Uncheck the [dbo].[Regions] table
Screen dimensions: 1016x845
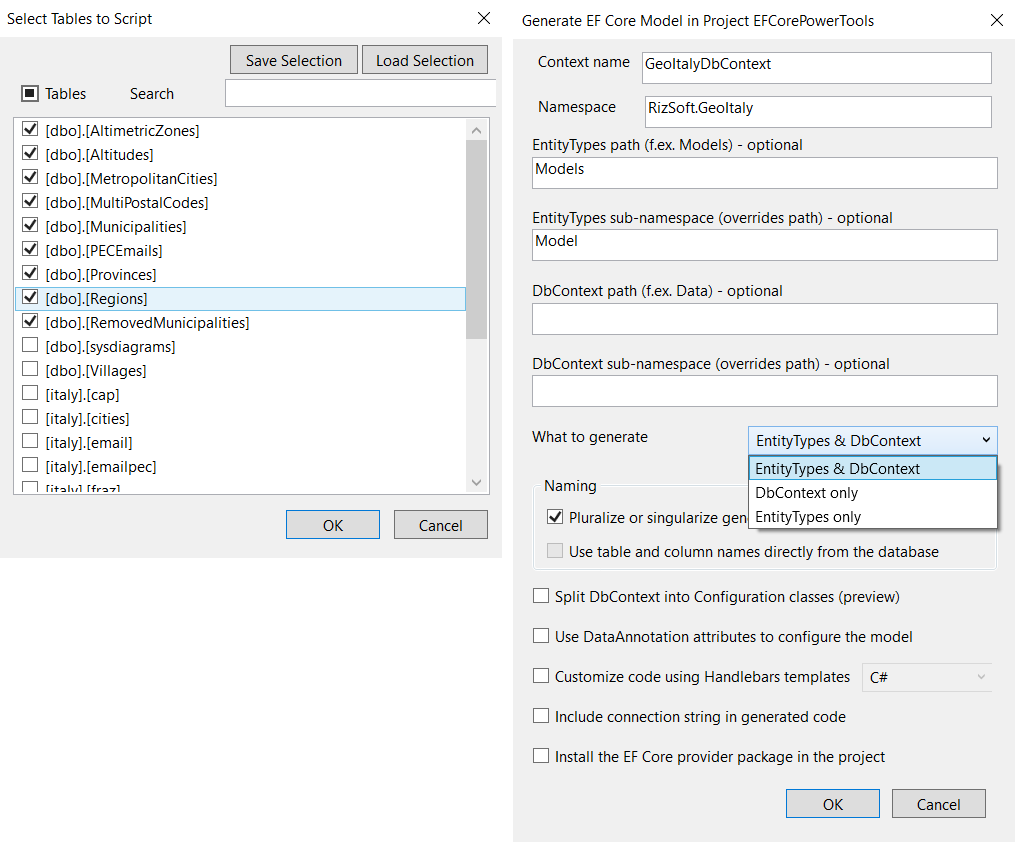(x=30, y=297)
